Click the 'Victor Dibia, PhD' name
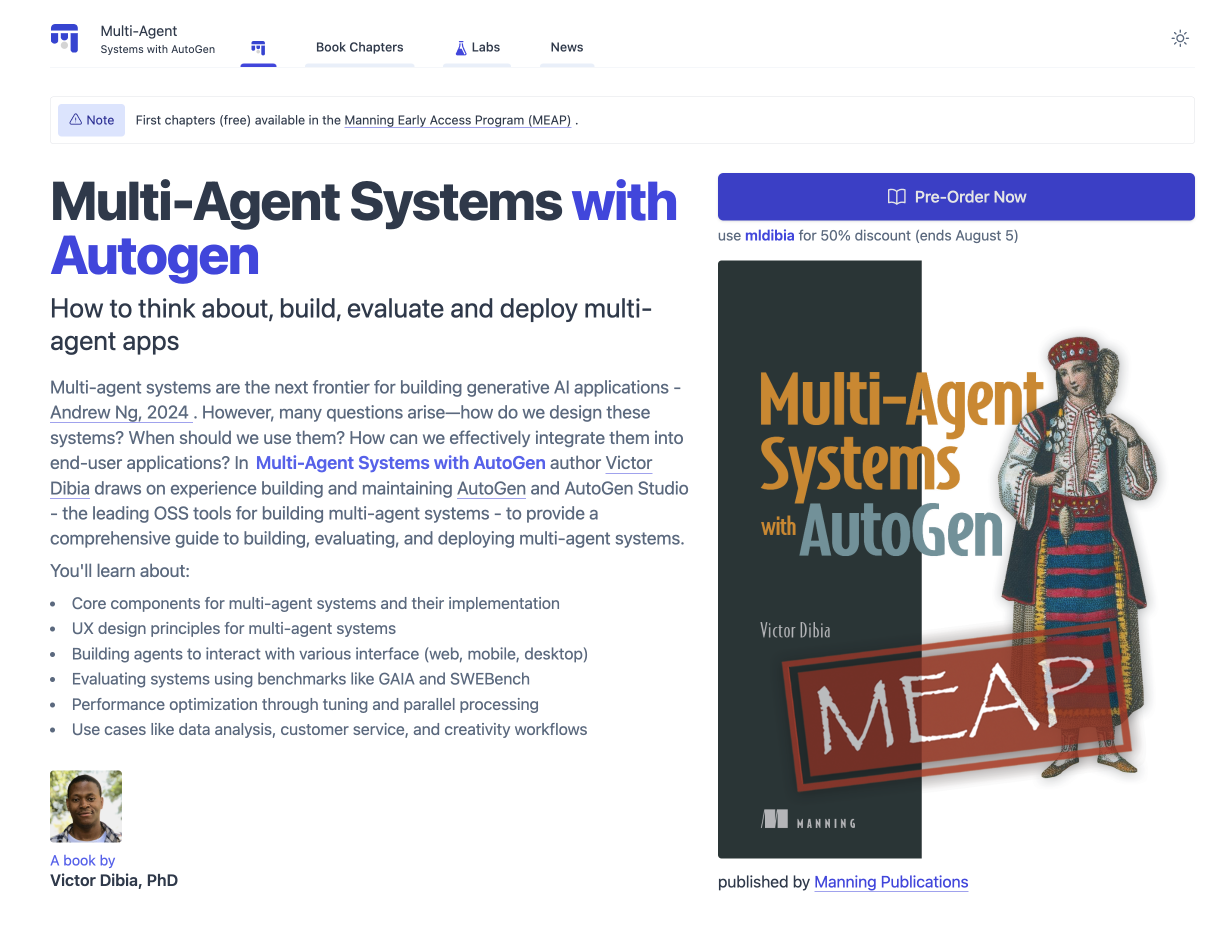Viewport: 1227px width, 933px height. click(114, 880)
